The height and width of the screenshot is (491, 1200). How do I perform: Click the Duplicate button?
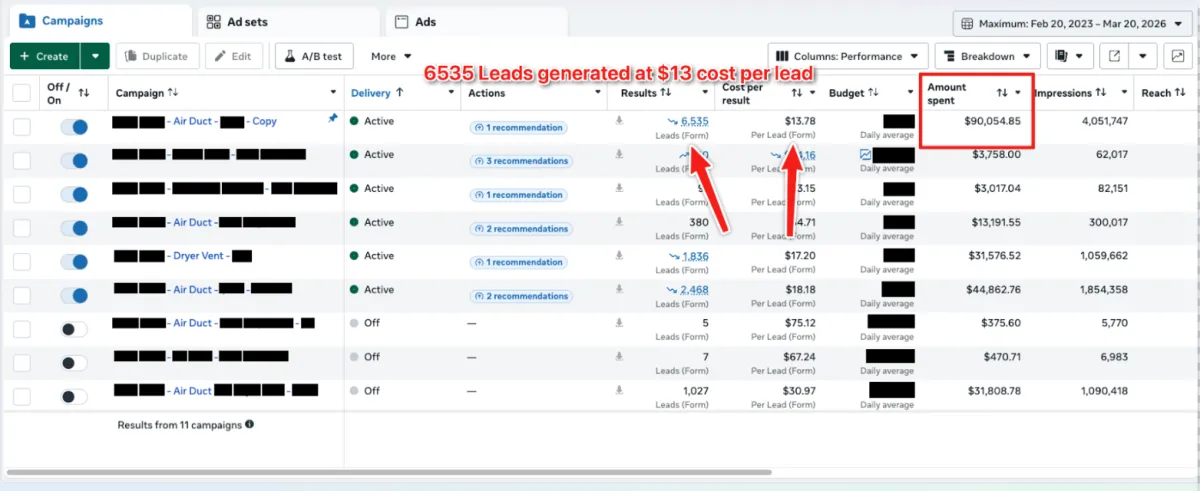click(158, 57)
